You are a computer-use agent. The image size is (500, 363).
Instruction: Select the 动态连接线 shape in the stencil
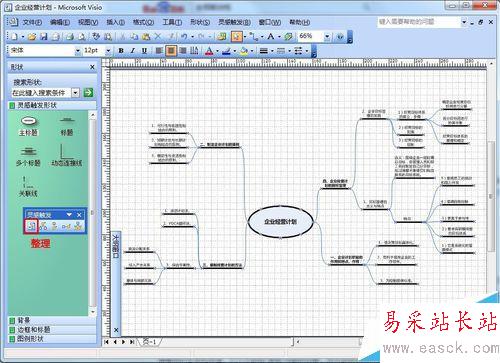tap(67, 155)
